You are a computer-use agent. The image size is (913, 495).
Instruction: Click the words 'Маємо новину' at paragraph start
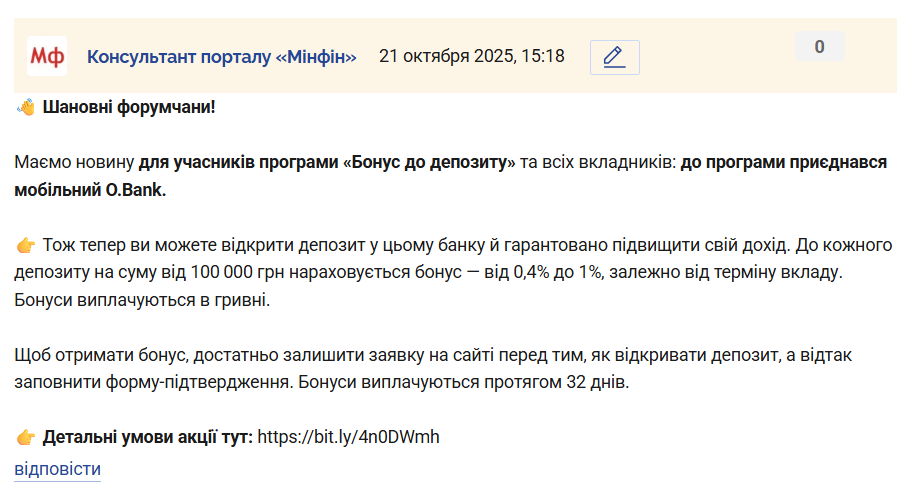click(74, 162)
